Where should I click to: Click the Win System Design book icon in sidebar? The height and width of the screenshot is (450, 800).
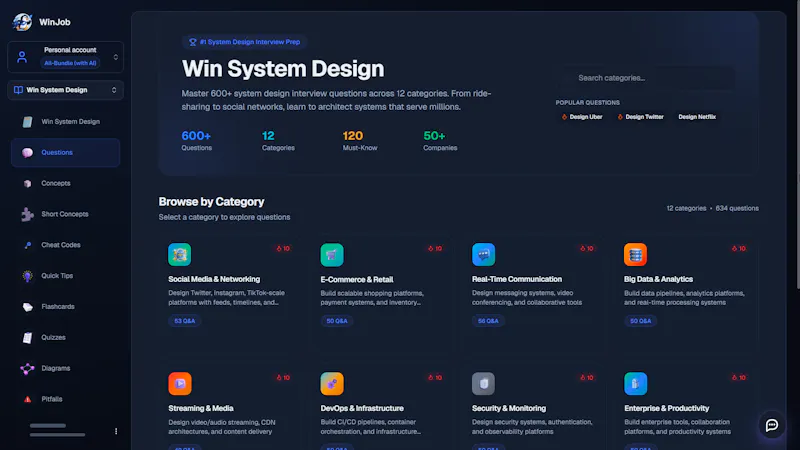click(27, 121)
